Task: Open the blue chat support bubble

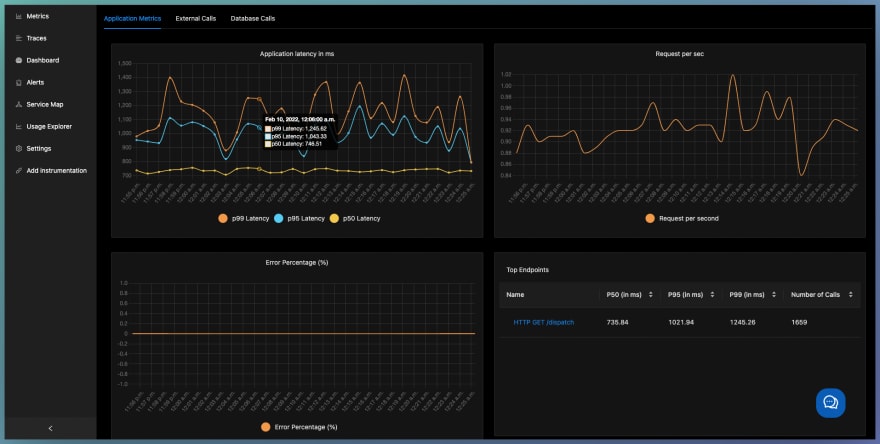Action: pyautogui.click(x=830, y=402)
